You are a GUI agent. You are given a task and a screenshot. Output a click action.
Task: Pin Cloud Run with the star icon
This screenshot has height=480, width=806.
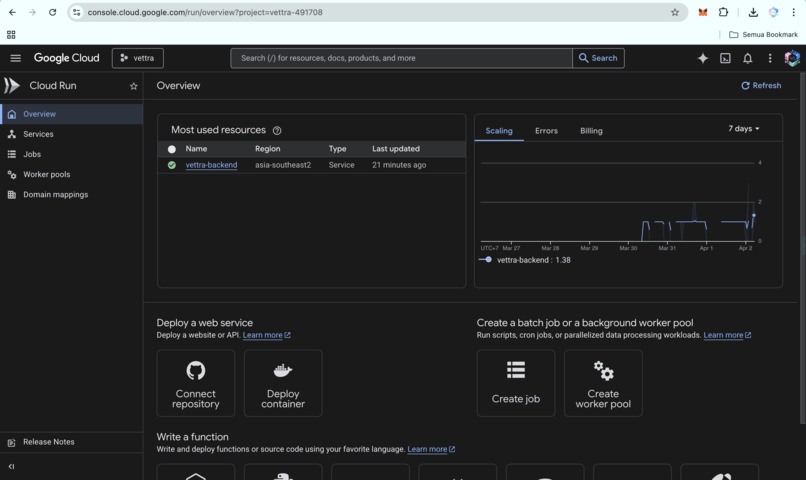[x=134, y=86]
